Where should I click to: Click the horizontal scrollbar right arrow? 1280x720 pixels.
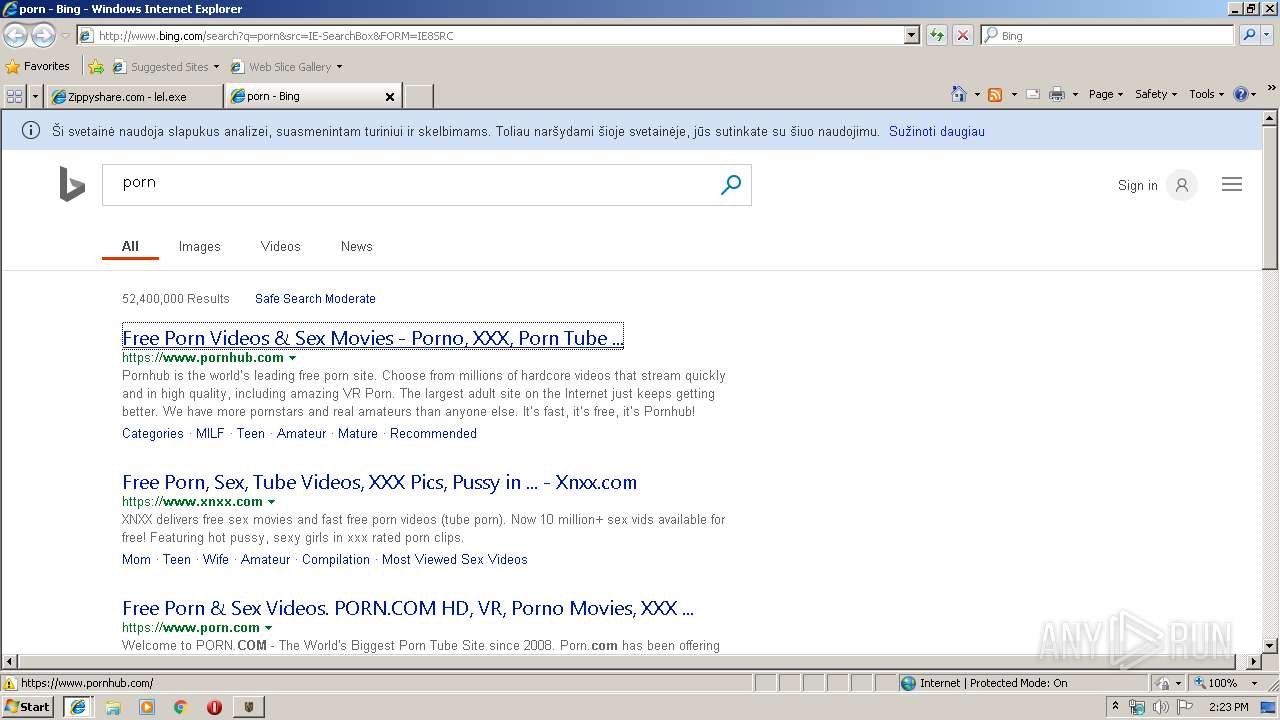(1254, 661)
